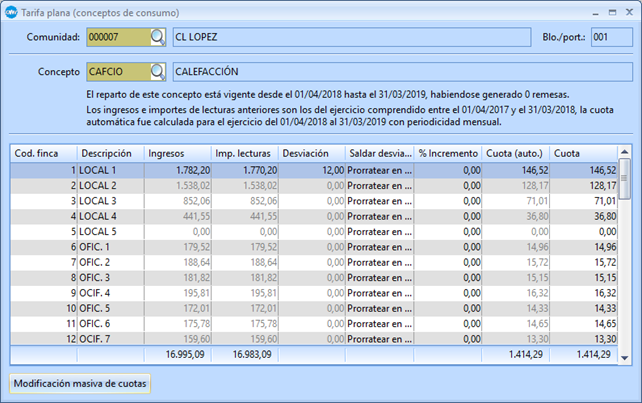Click the Imp. lecturas column header

tap(244, 154)
